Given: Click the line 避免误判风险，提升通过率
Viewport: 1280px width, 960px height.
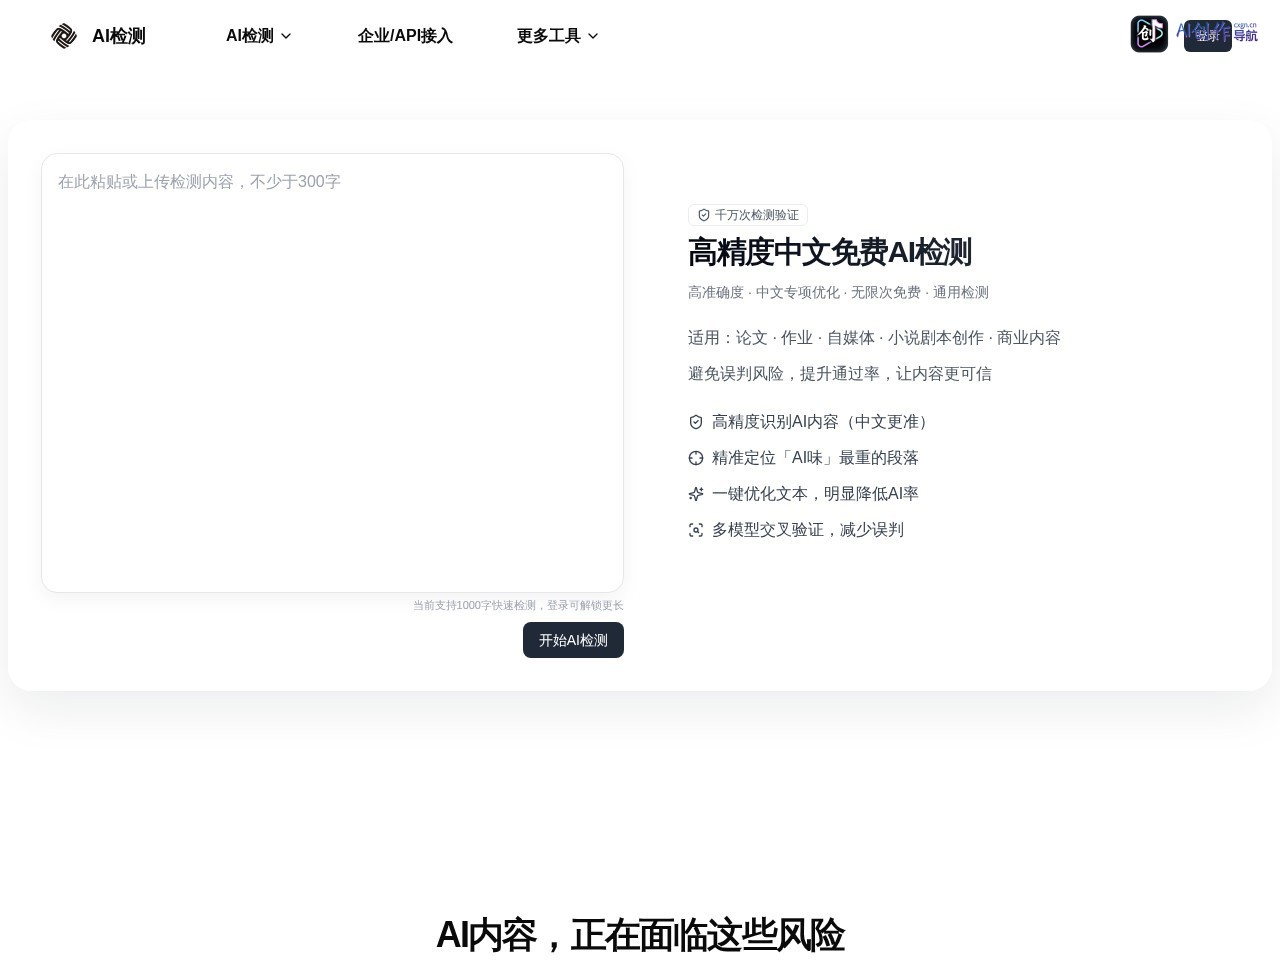Looking at the screenshot, I should click(x=840, y=374).
